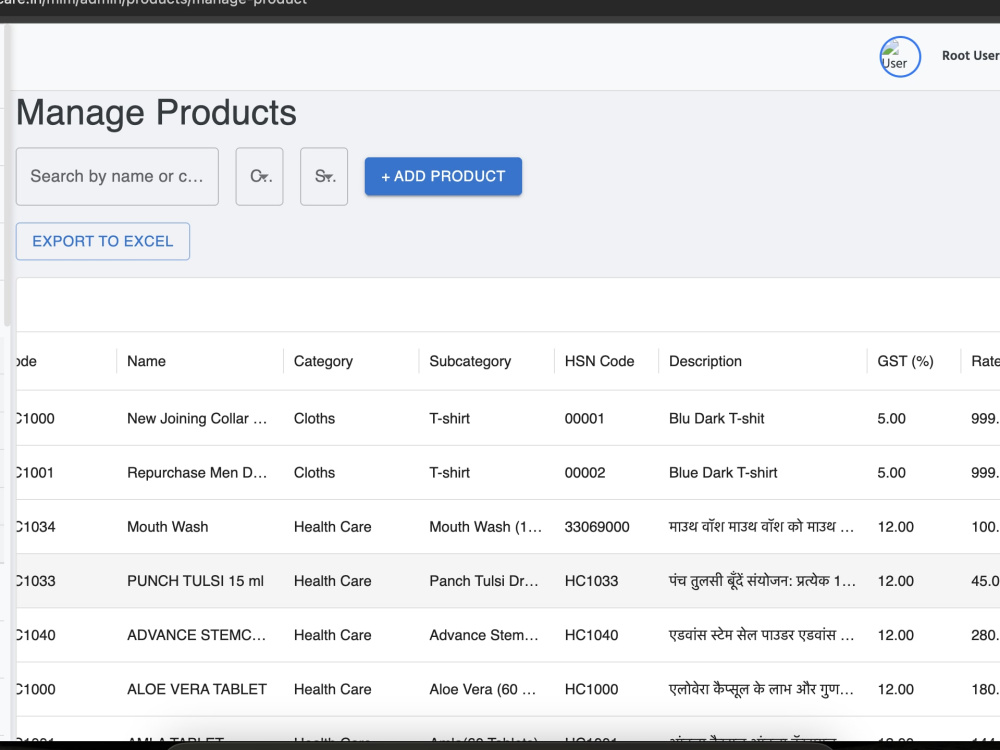This screenshot has height=750, width=1000.
Task: Sort by the Category column header
Action: (x=323, y=361)
